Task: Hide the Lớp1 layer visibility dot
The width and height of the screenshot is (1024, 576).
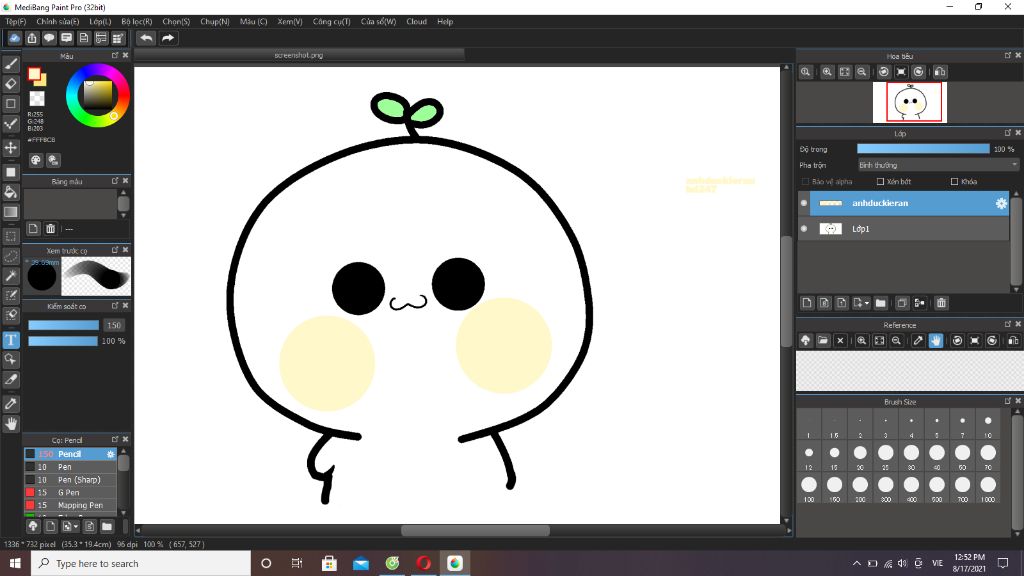Action: (x=804, y=229)
